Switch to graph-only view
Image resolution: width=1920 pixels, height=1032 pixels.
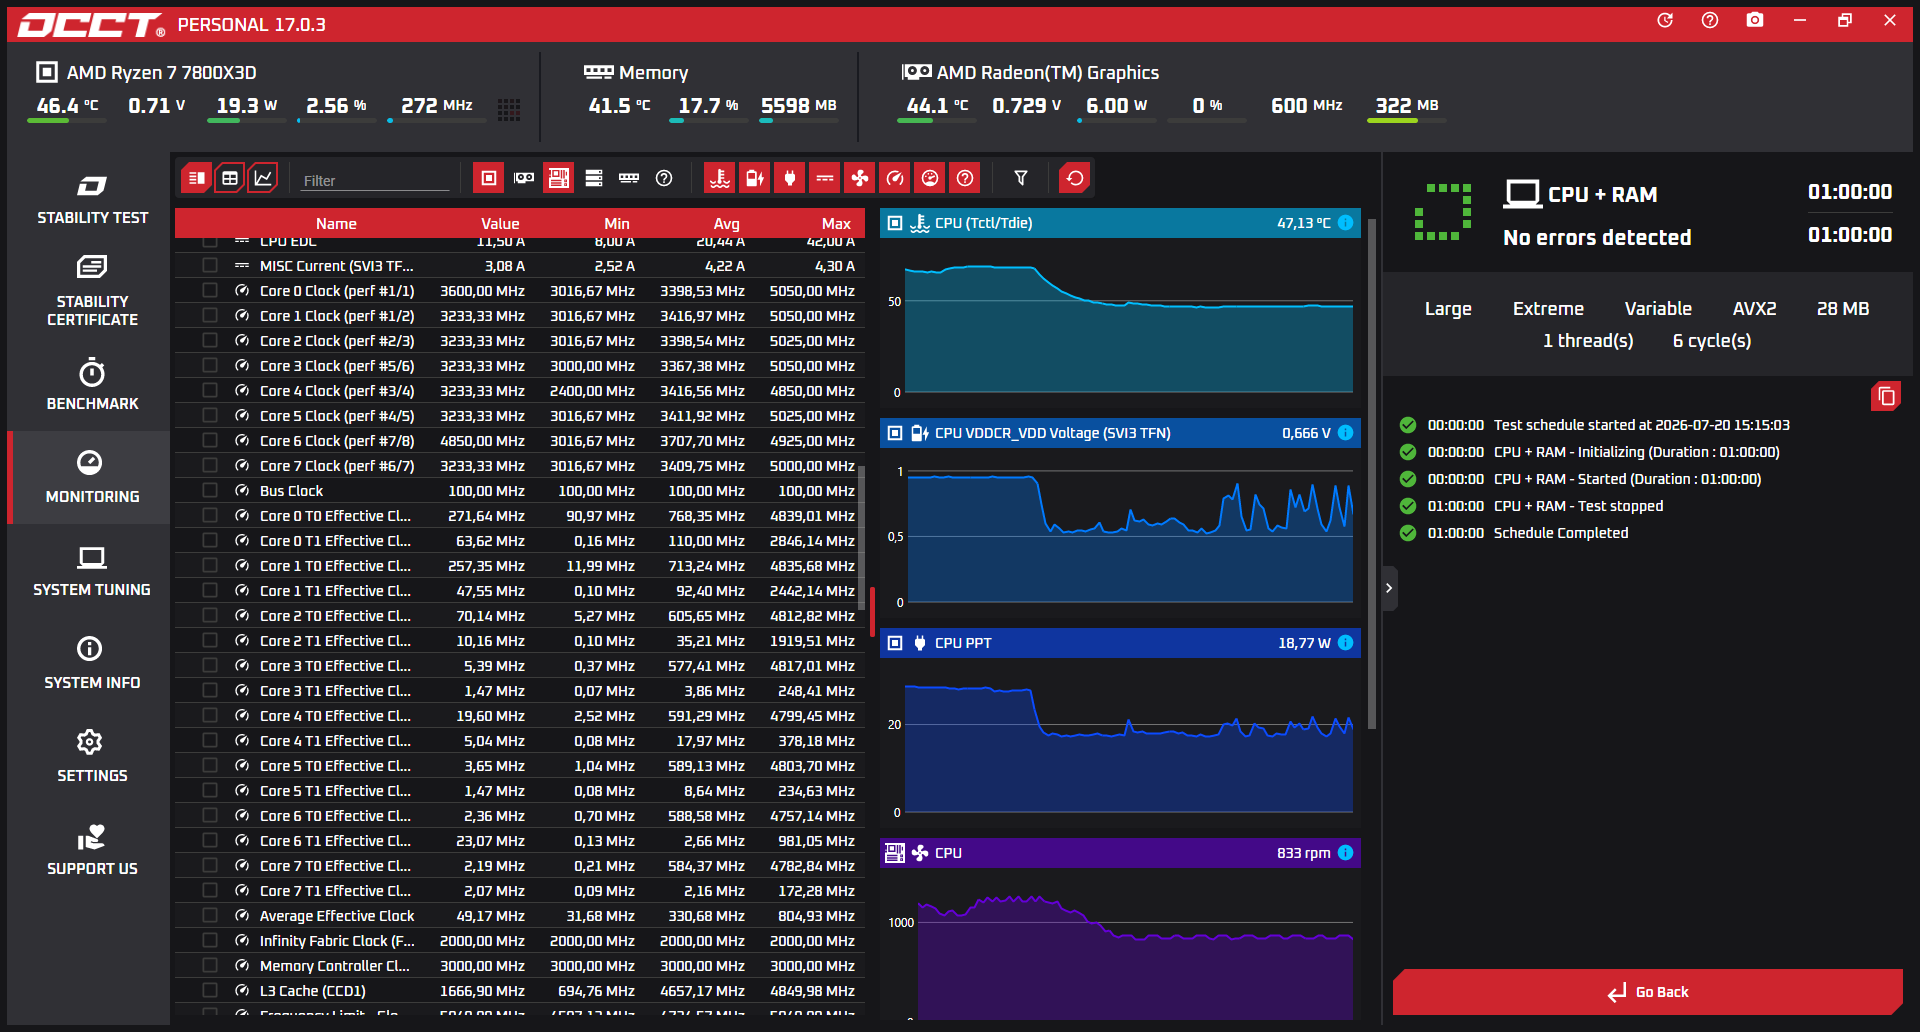point(263,178)
